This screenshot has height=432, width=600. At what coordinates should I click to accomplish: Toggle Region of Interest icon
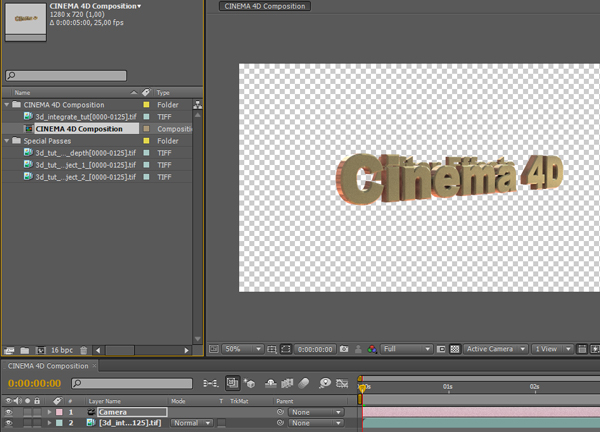coord(441,349)
